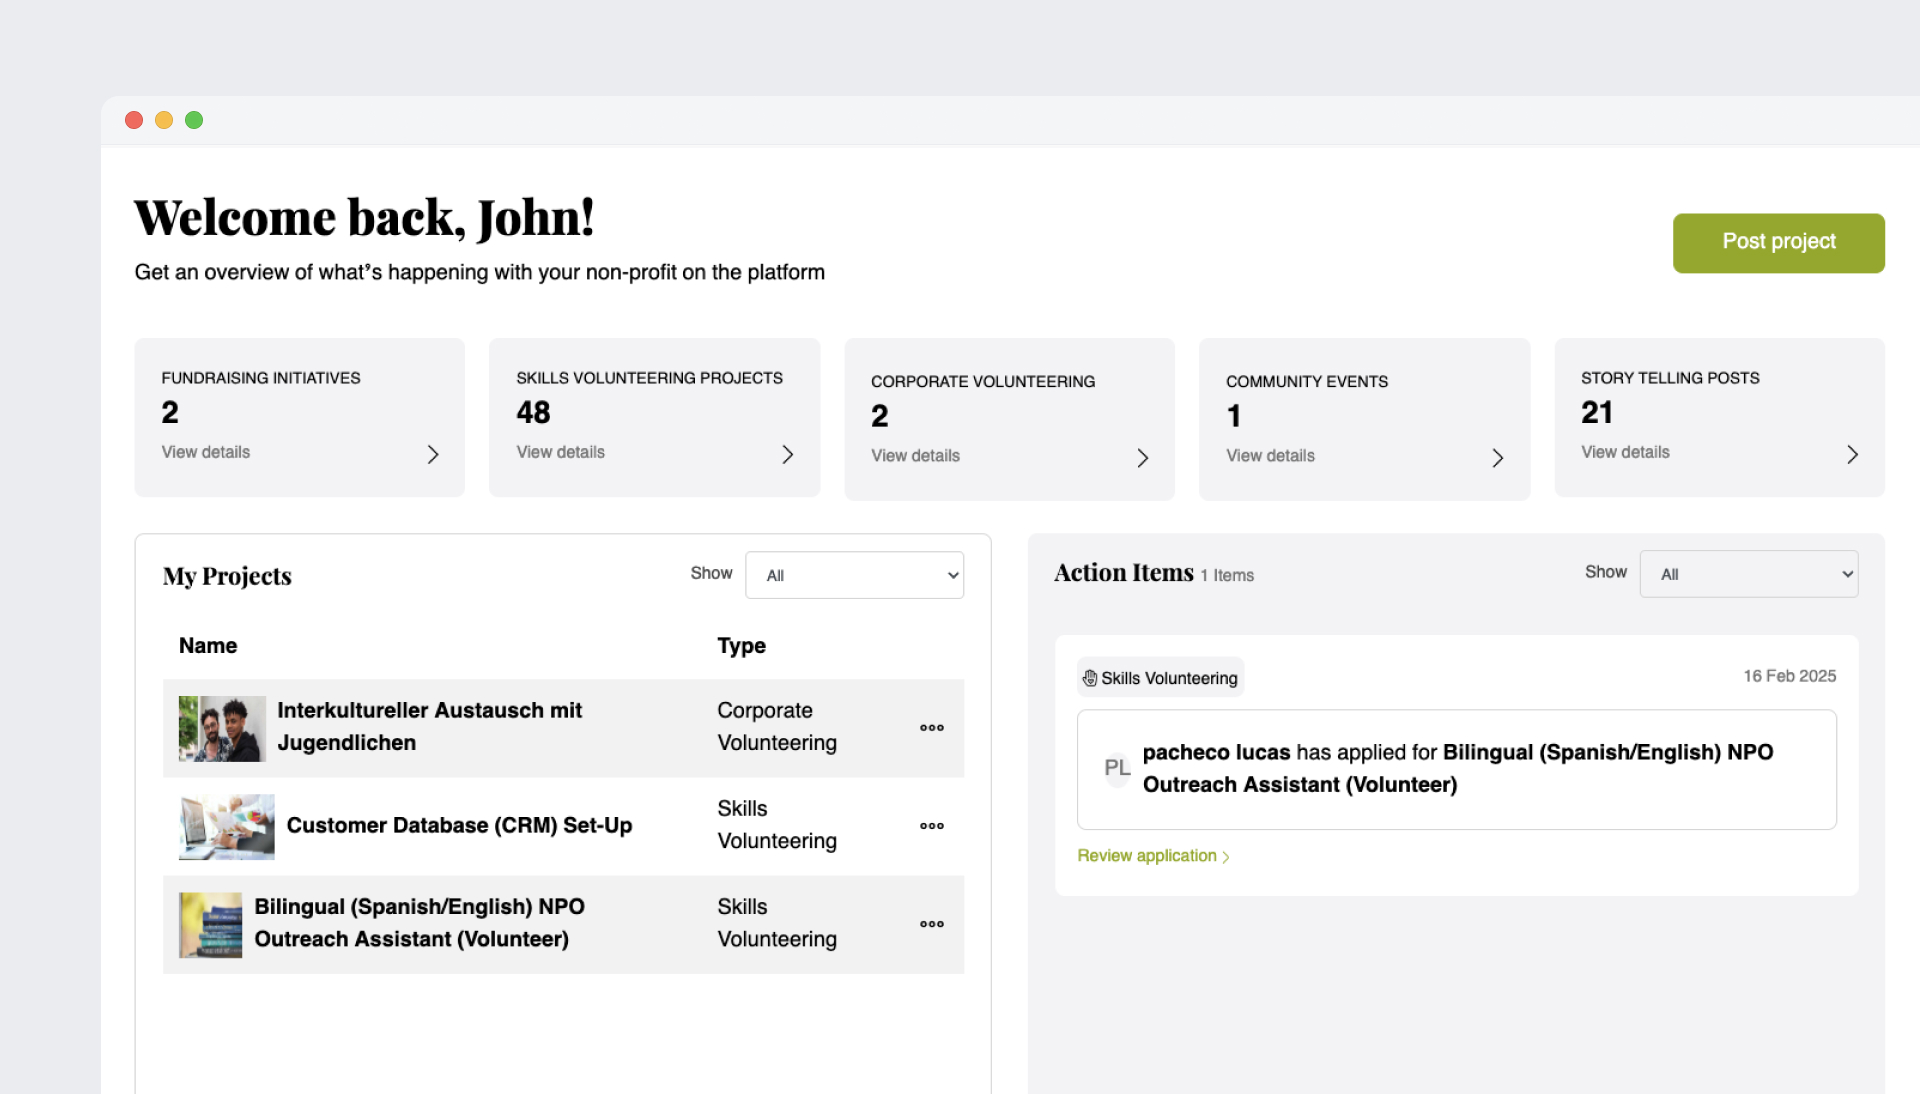
Task: Click the Story Telling Posts chevron
Action: (1852, 455)
